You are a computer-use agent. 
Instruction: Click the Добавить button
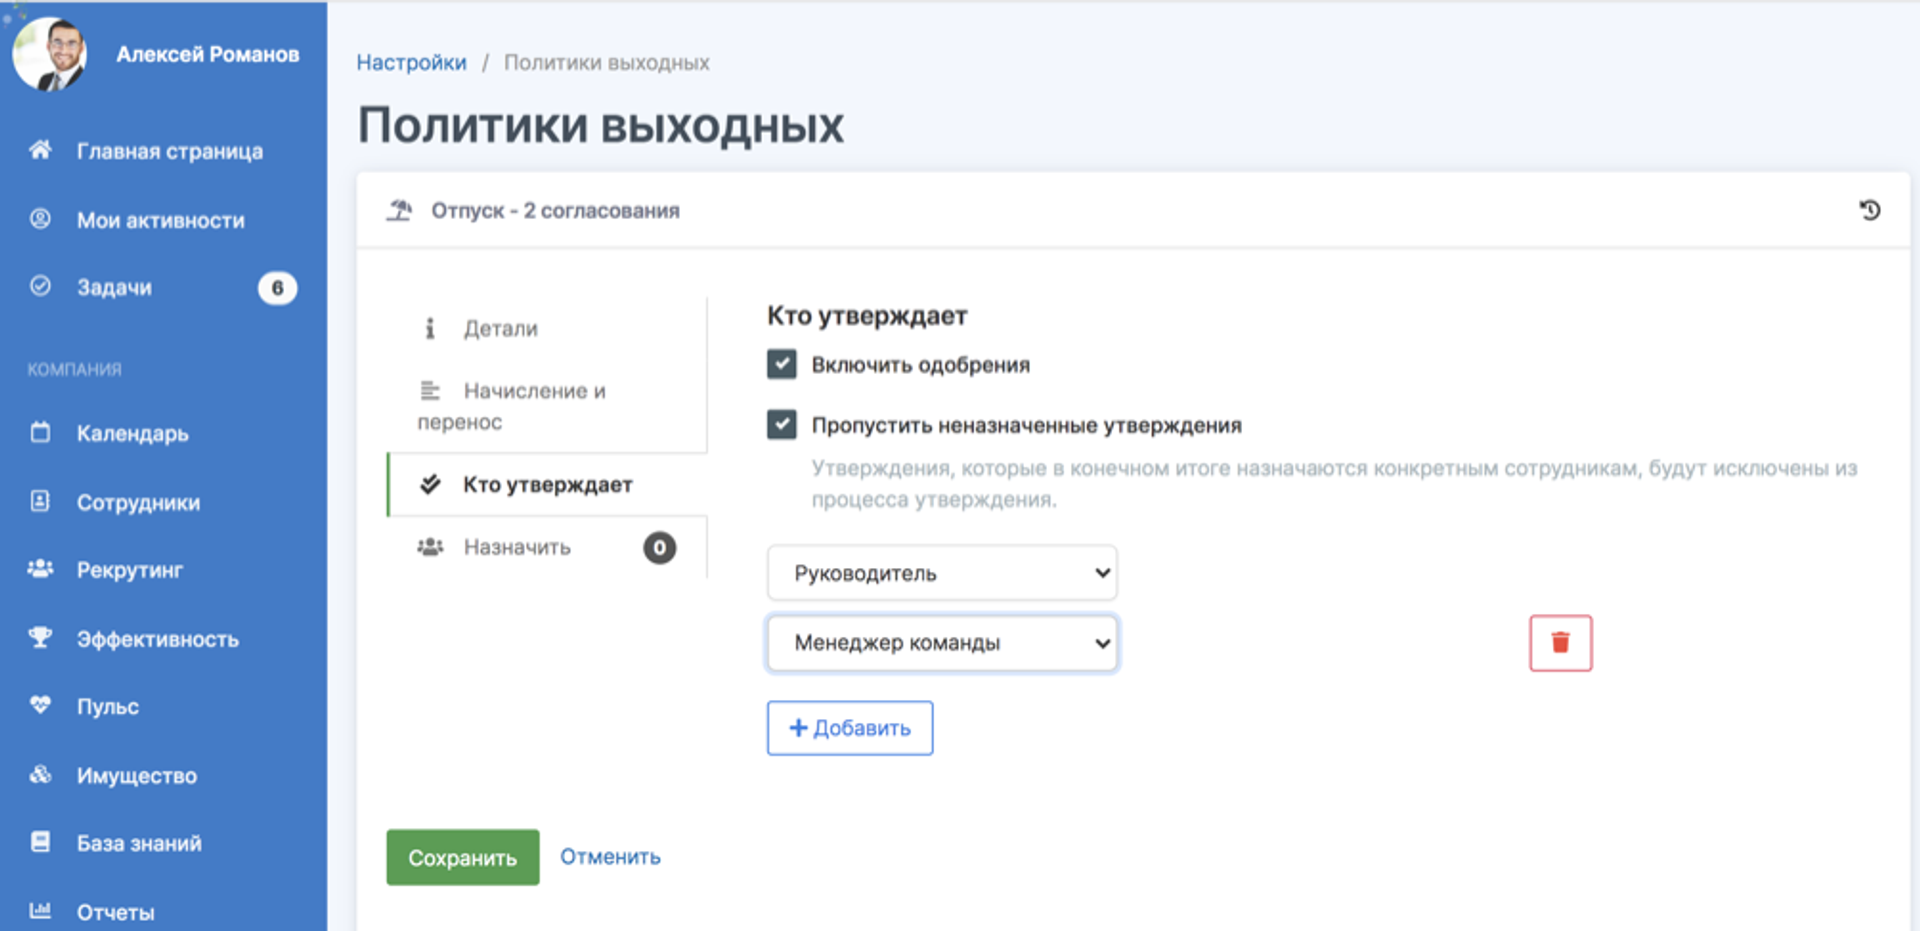(850, 728)
